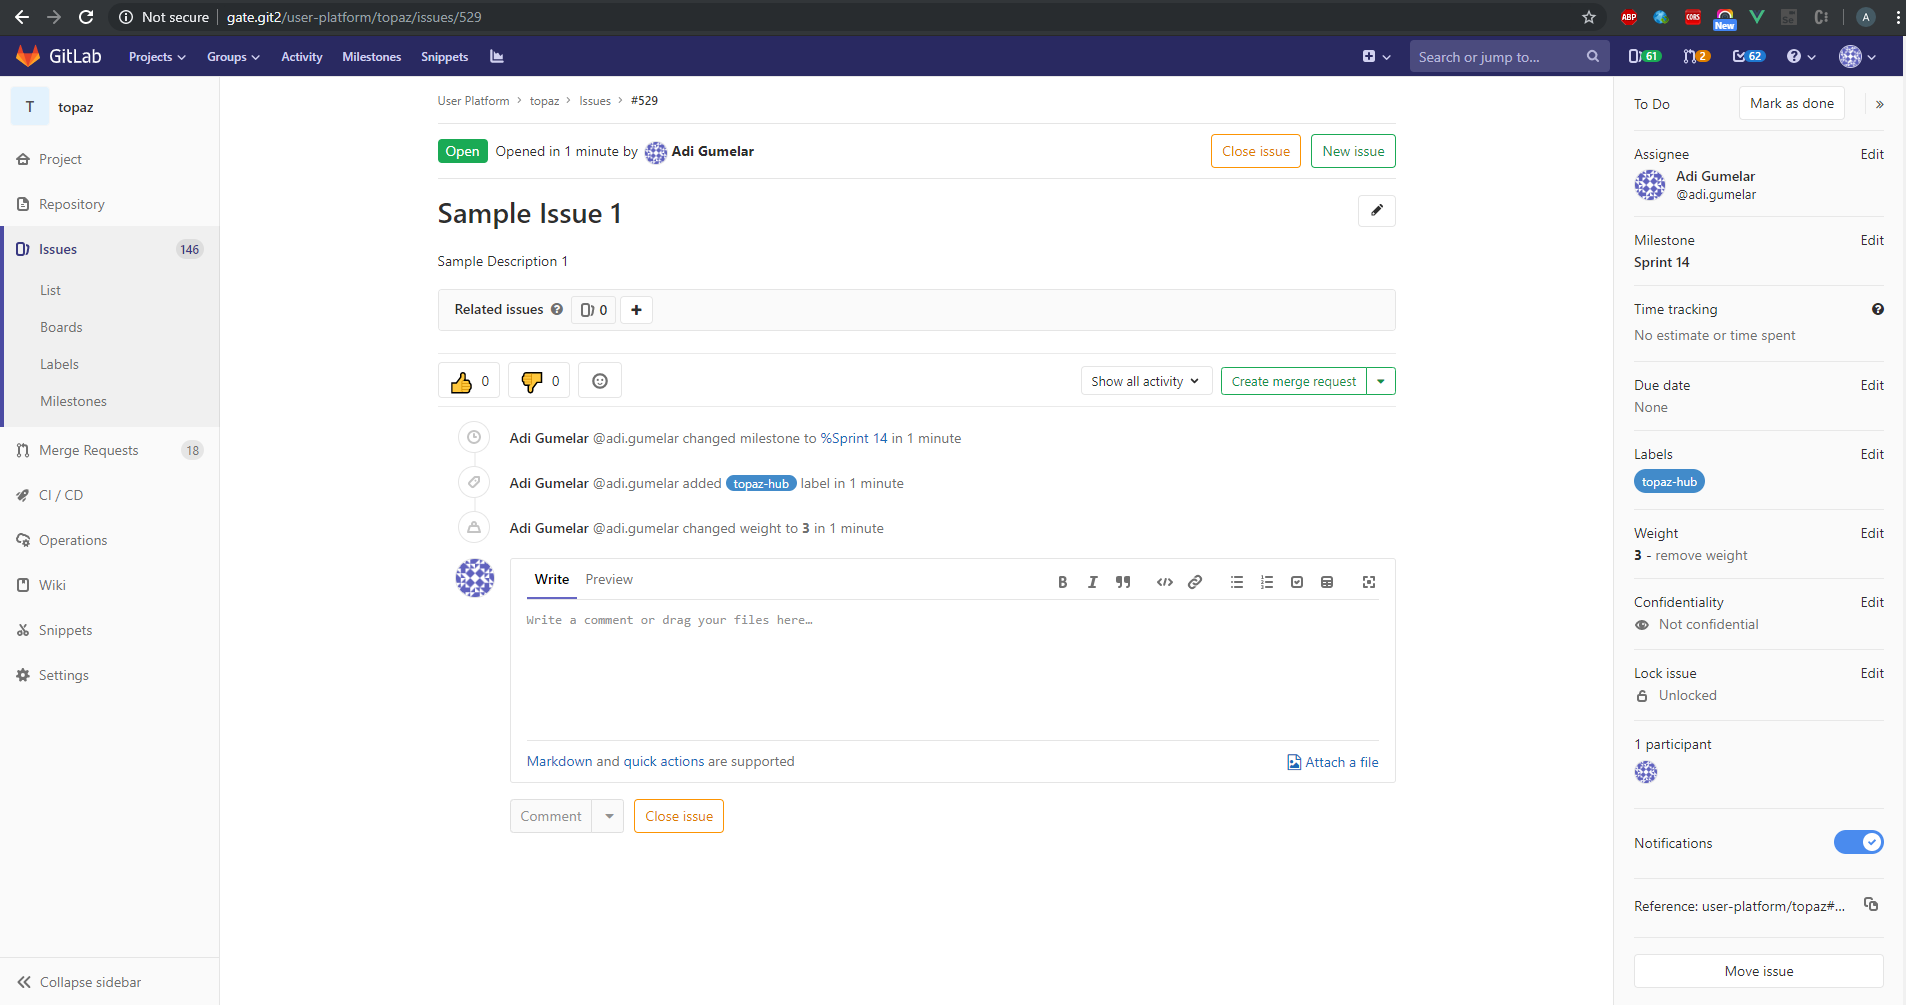The image size is (1906, 1005).
Task: Open the Show all activity dropdown
Action: 1145,381
